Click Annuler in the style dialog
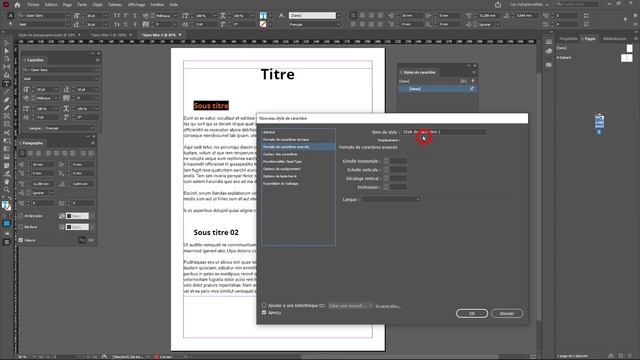This screenshot has width=640, height=360. (x=507, y=313)
